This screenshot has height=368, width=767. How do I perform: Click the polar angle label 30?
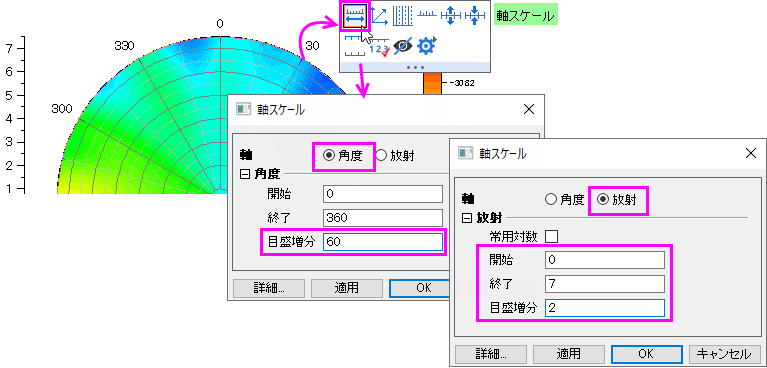312,46
